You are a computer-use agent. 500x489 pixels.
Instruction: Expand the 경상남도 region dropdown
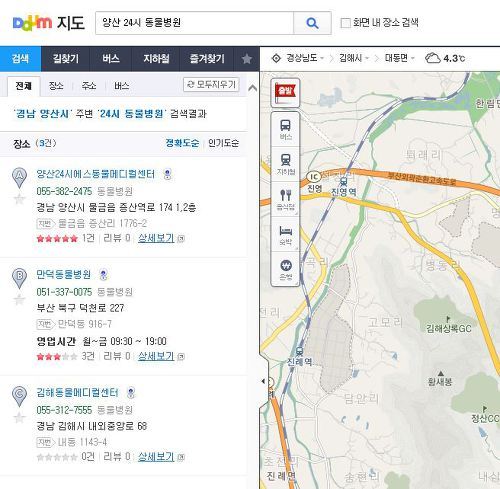point(305,58)
